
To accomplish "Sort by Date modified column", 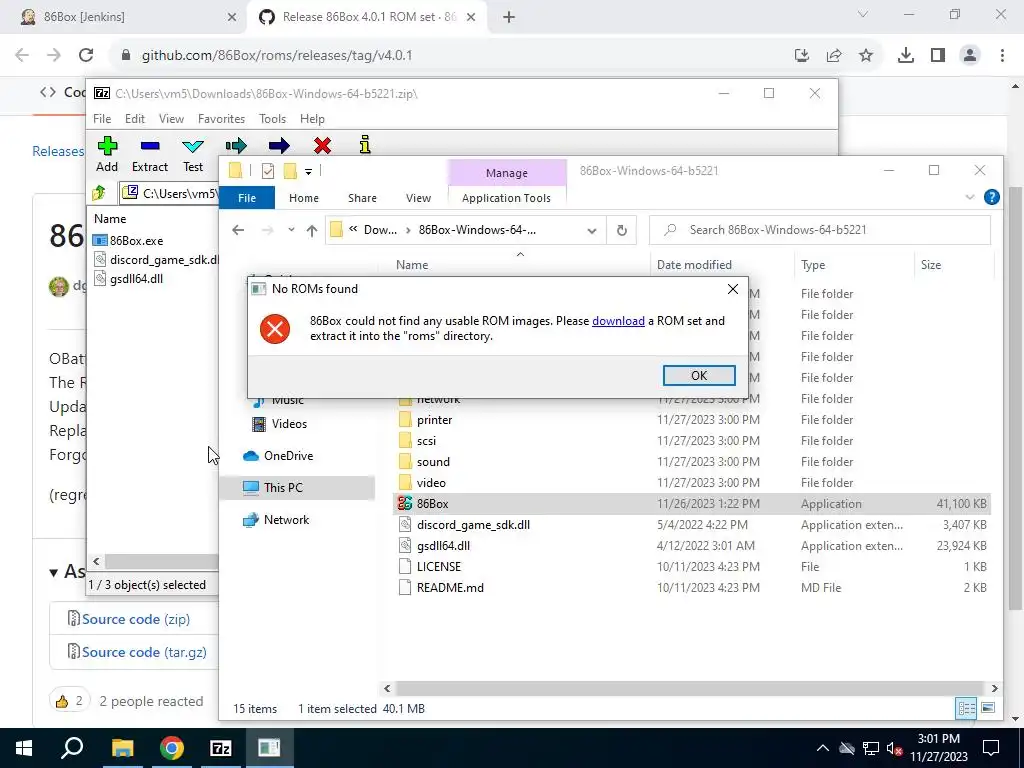I will (x=694, y=264).
